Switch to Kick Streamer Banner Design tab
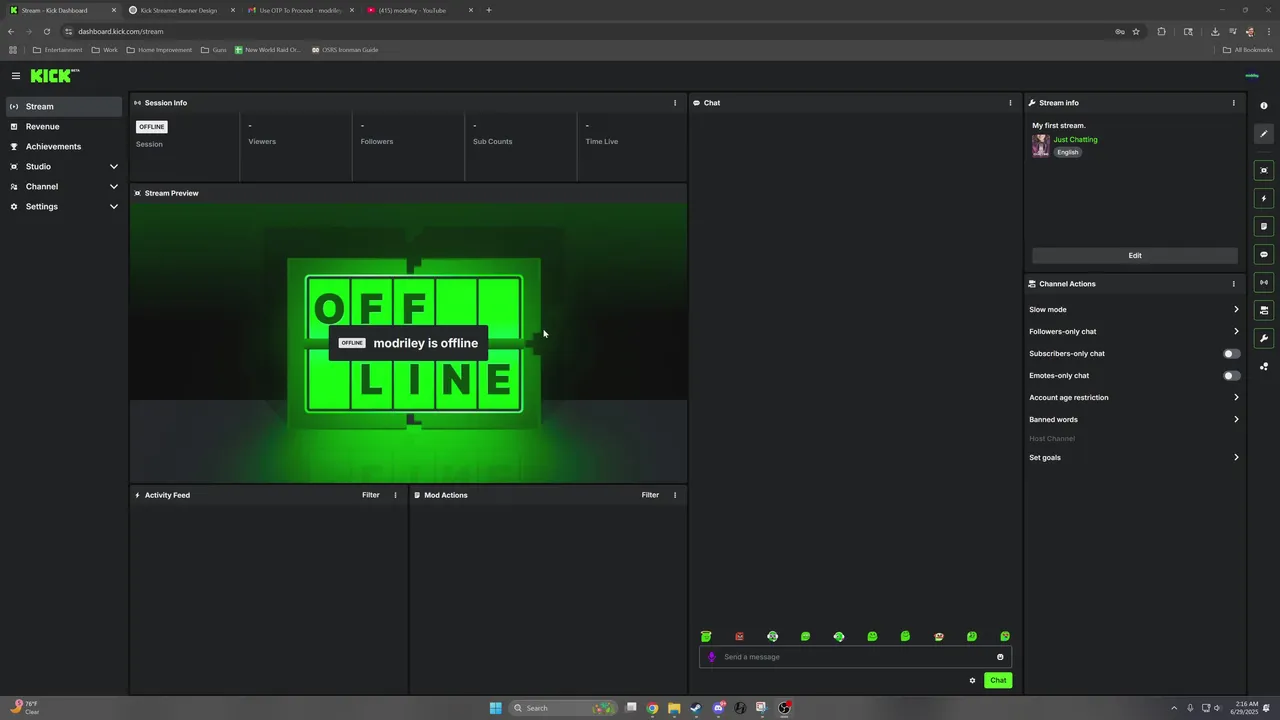This screenshot has width=1280, height=720. pyautogui.click(x=182, y=10)
